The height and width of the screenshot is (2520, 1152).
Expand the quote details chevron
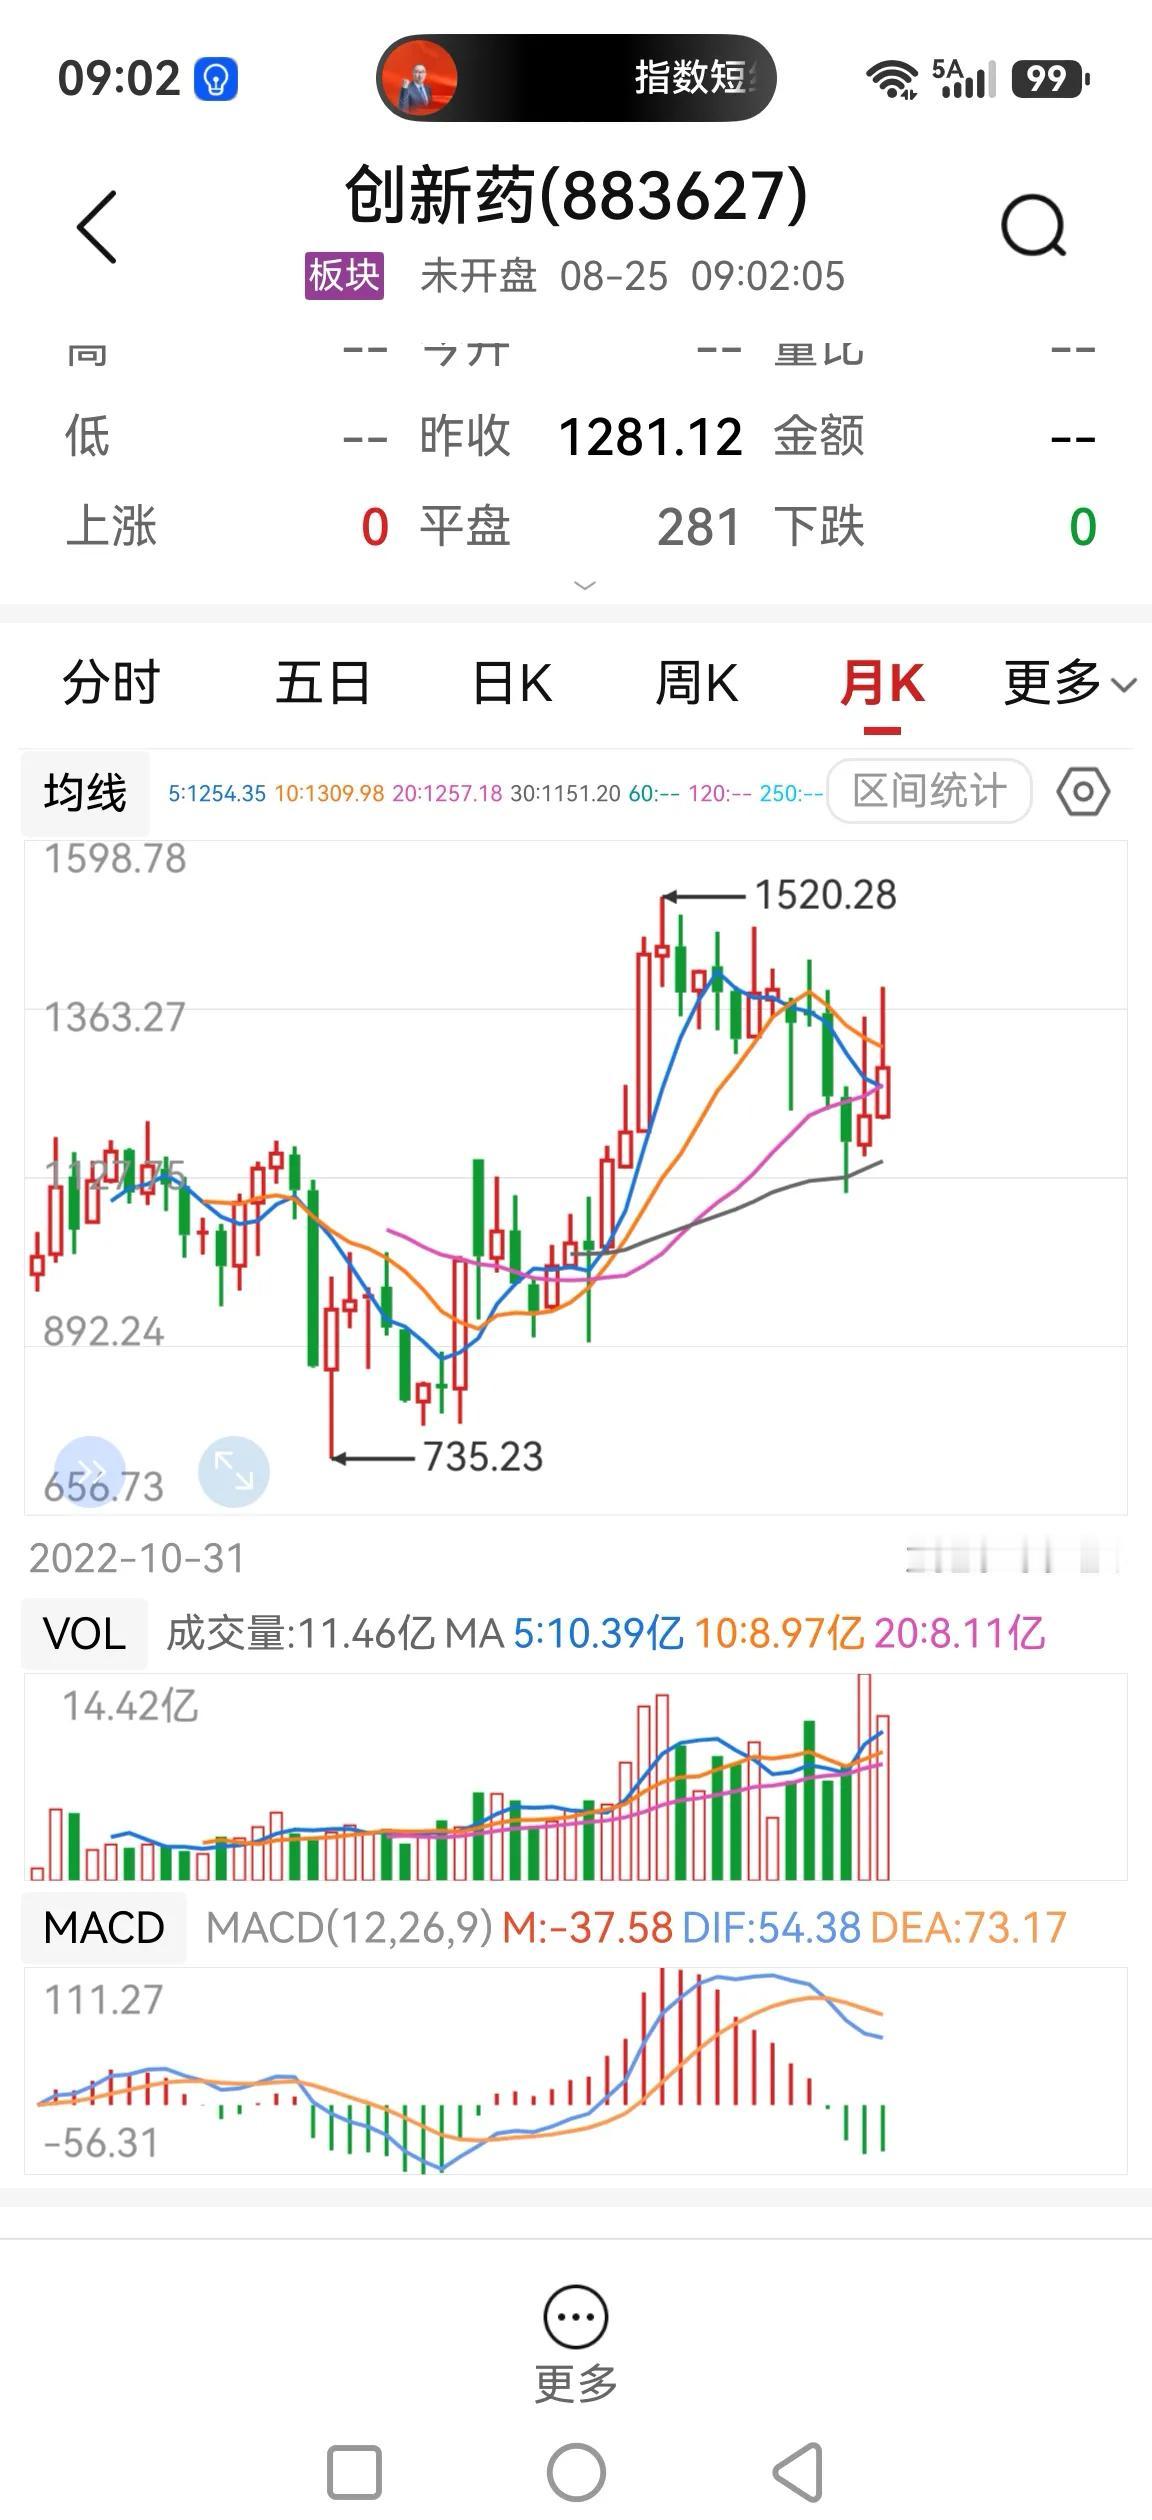pyautogui.click(x=585, y=585)
